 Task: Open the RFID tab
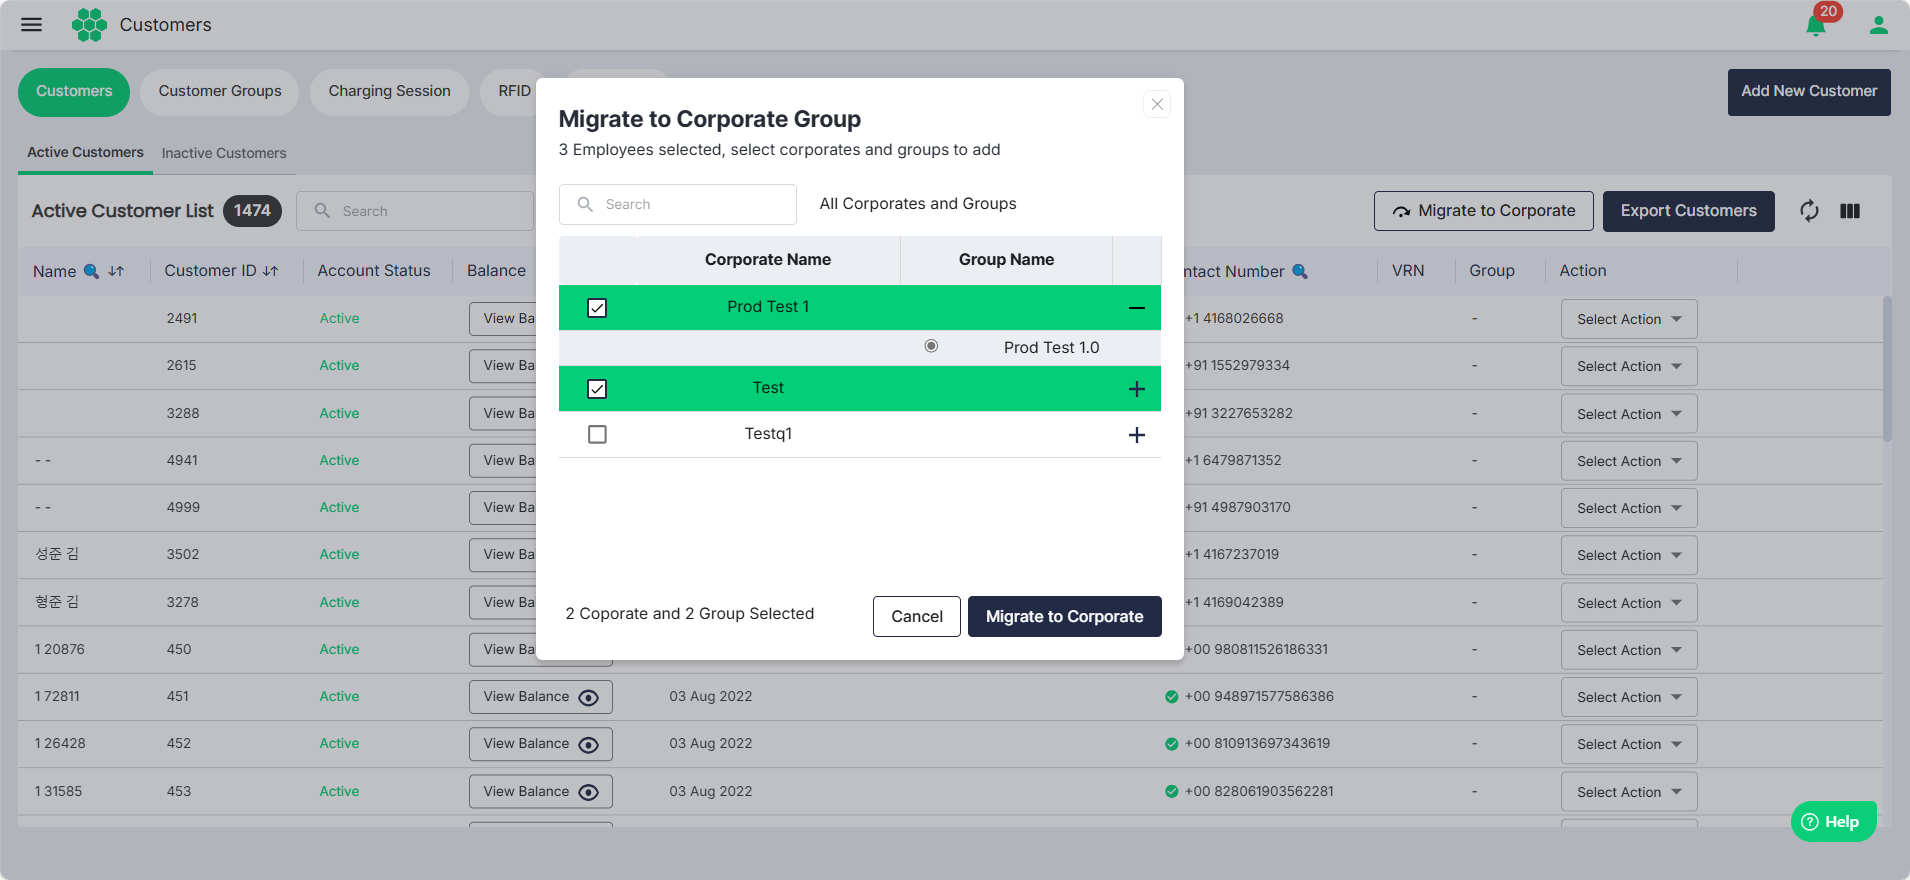click(x=513, y=92)
